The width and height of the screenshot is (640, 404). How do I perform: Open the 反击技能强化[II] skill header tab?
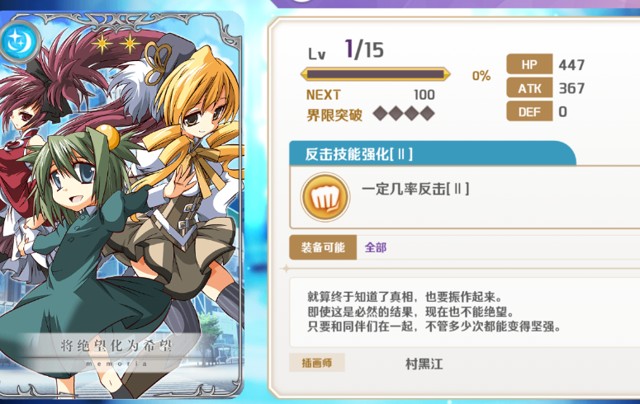click(x=433, y=153)
